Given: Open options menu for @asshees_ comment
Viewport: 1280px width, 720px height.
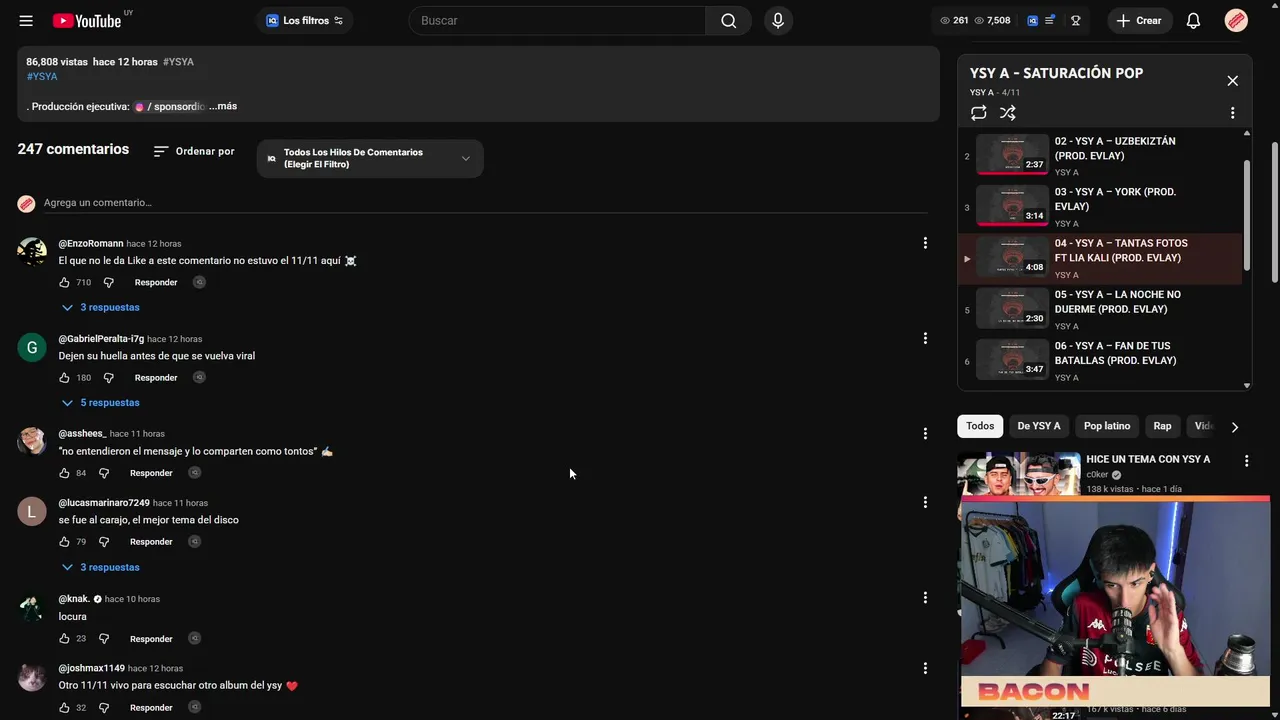Looking at the screenshot, I should click(x=925, y=433).
